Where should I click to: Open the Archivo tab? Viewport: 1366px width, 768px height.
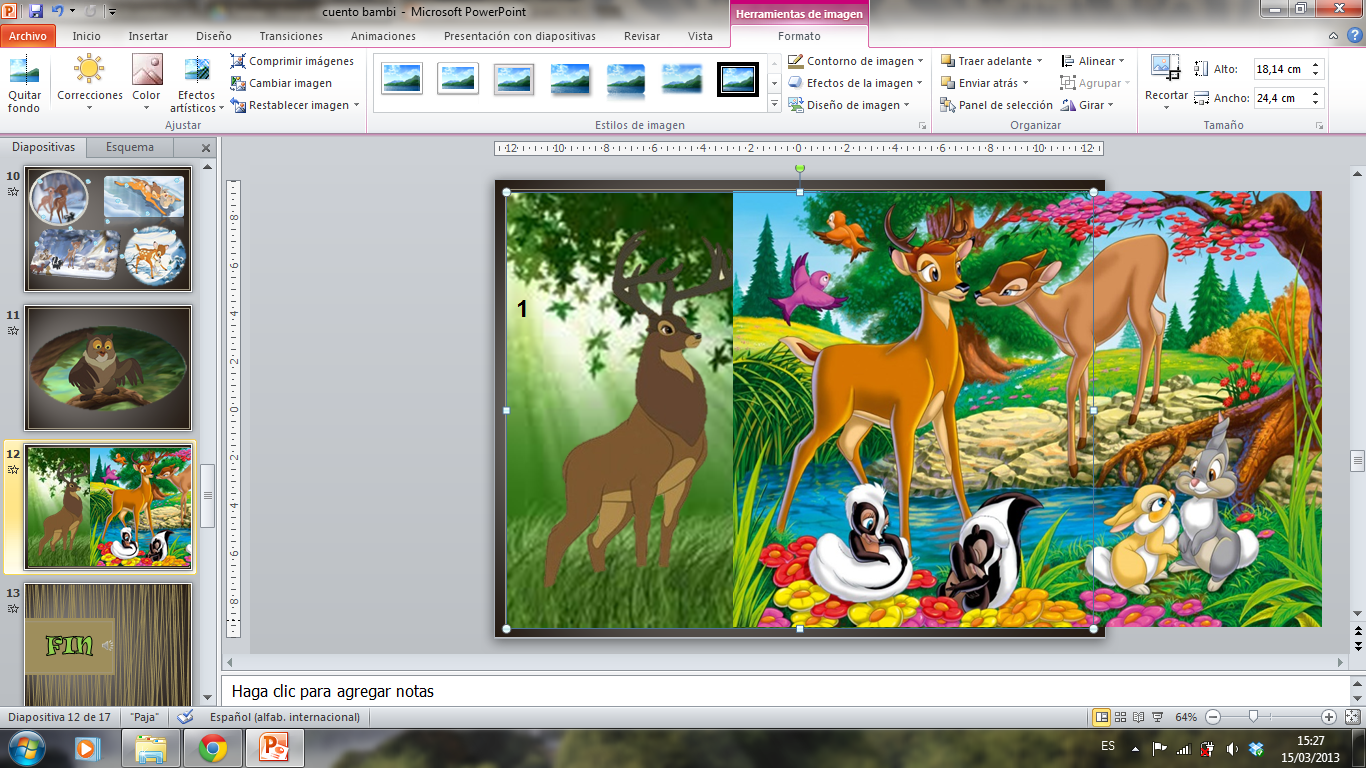tap(28, 36)
